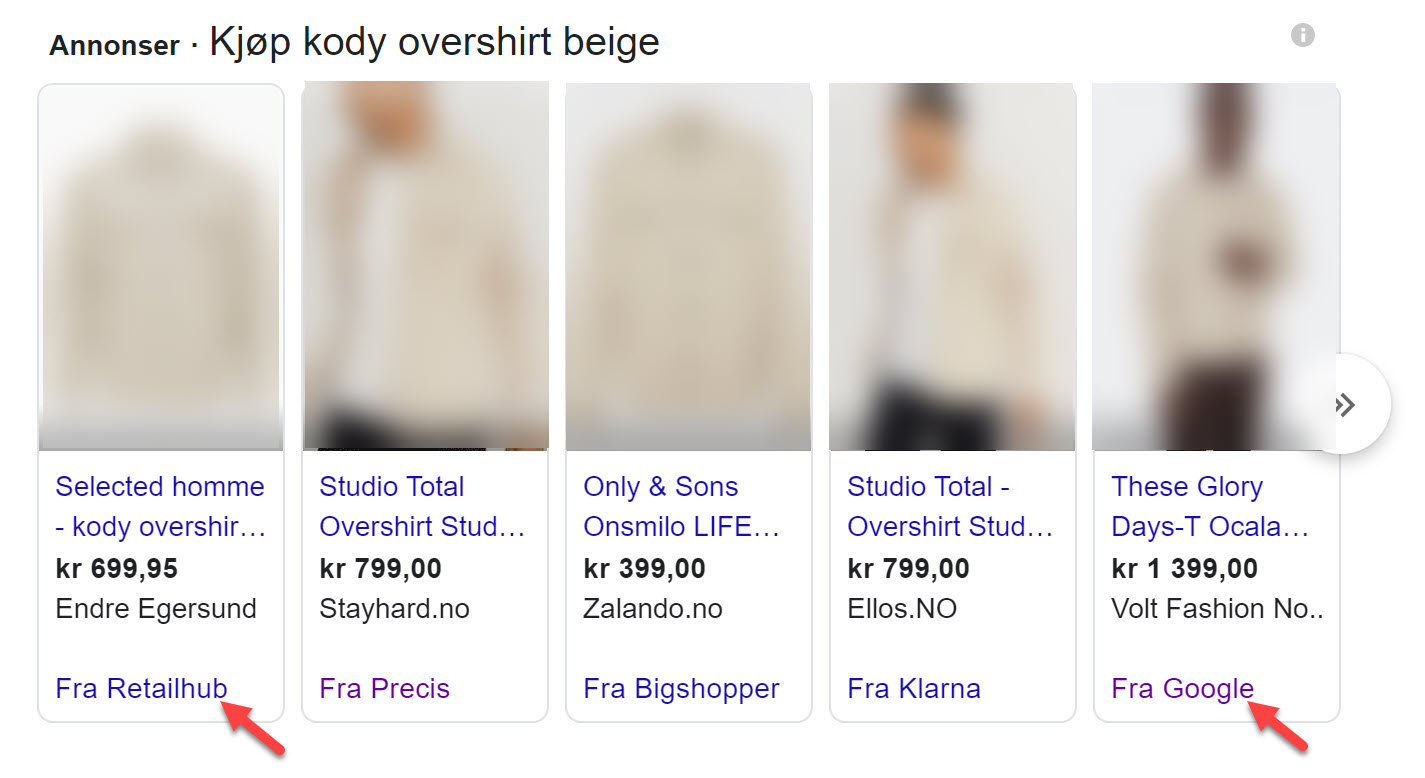Open the Studio Total Overshirt from Stayhard listing
This screenshot has width=1425, height=778.
(421, 506)
